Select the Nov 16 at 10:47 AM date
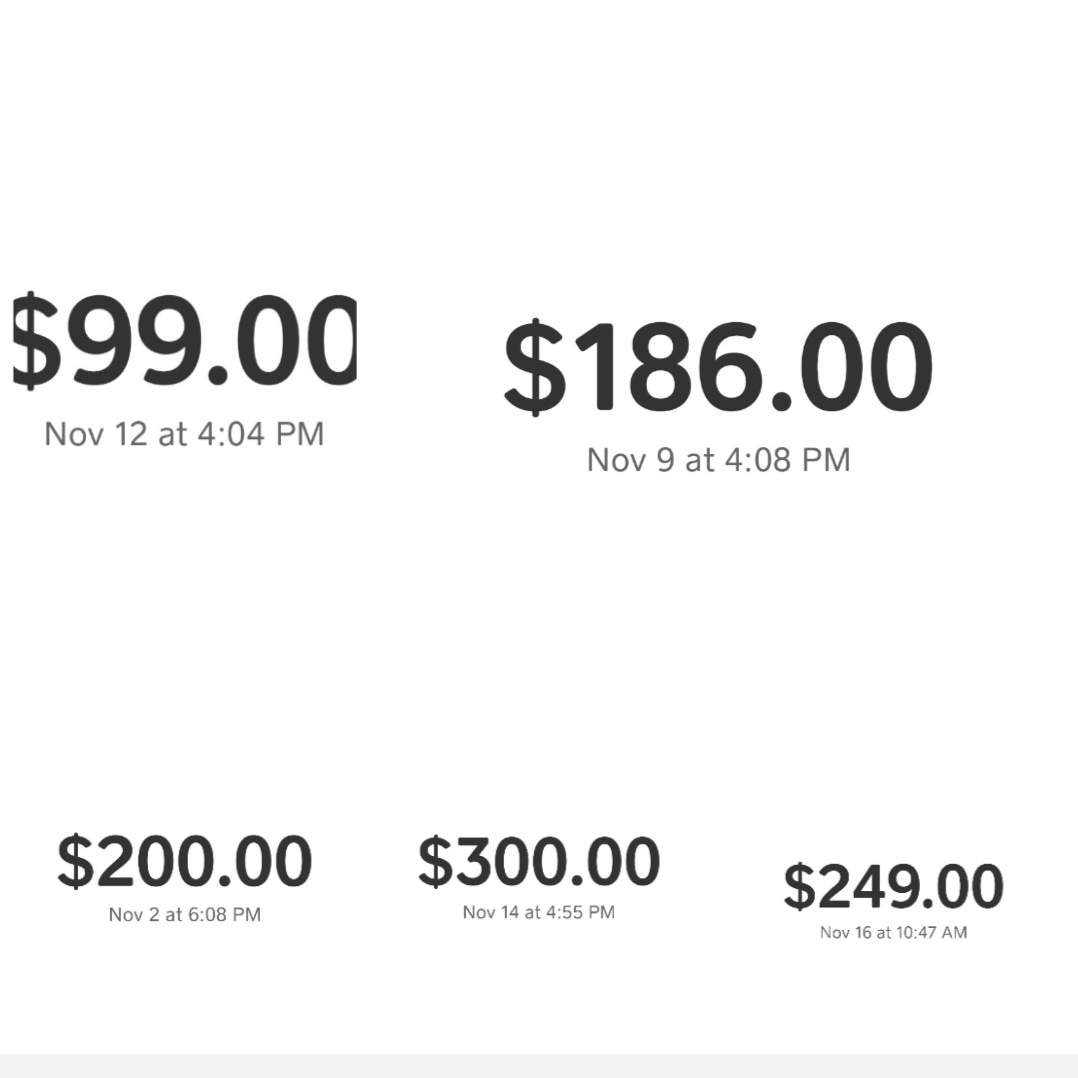 (x=893, y=933)
